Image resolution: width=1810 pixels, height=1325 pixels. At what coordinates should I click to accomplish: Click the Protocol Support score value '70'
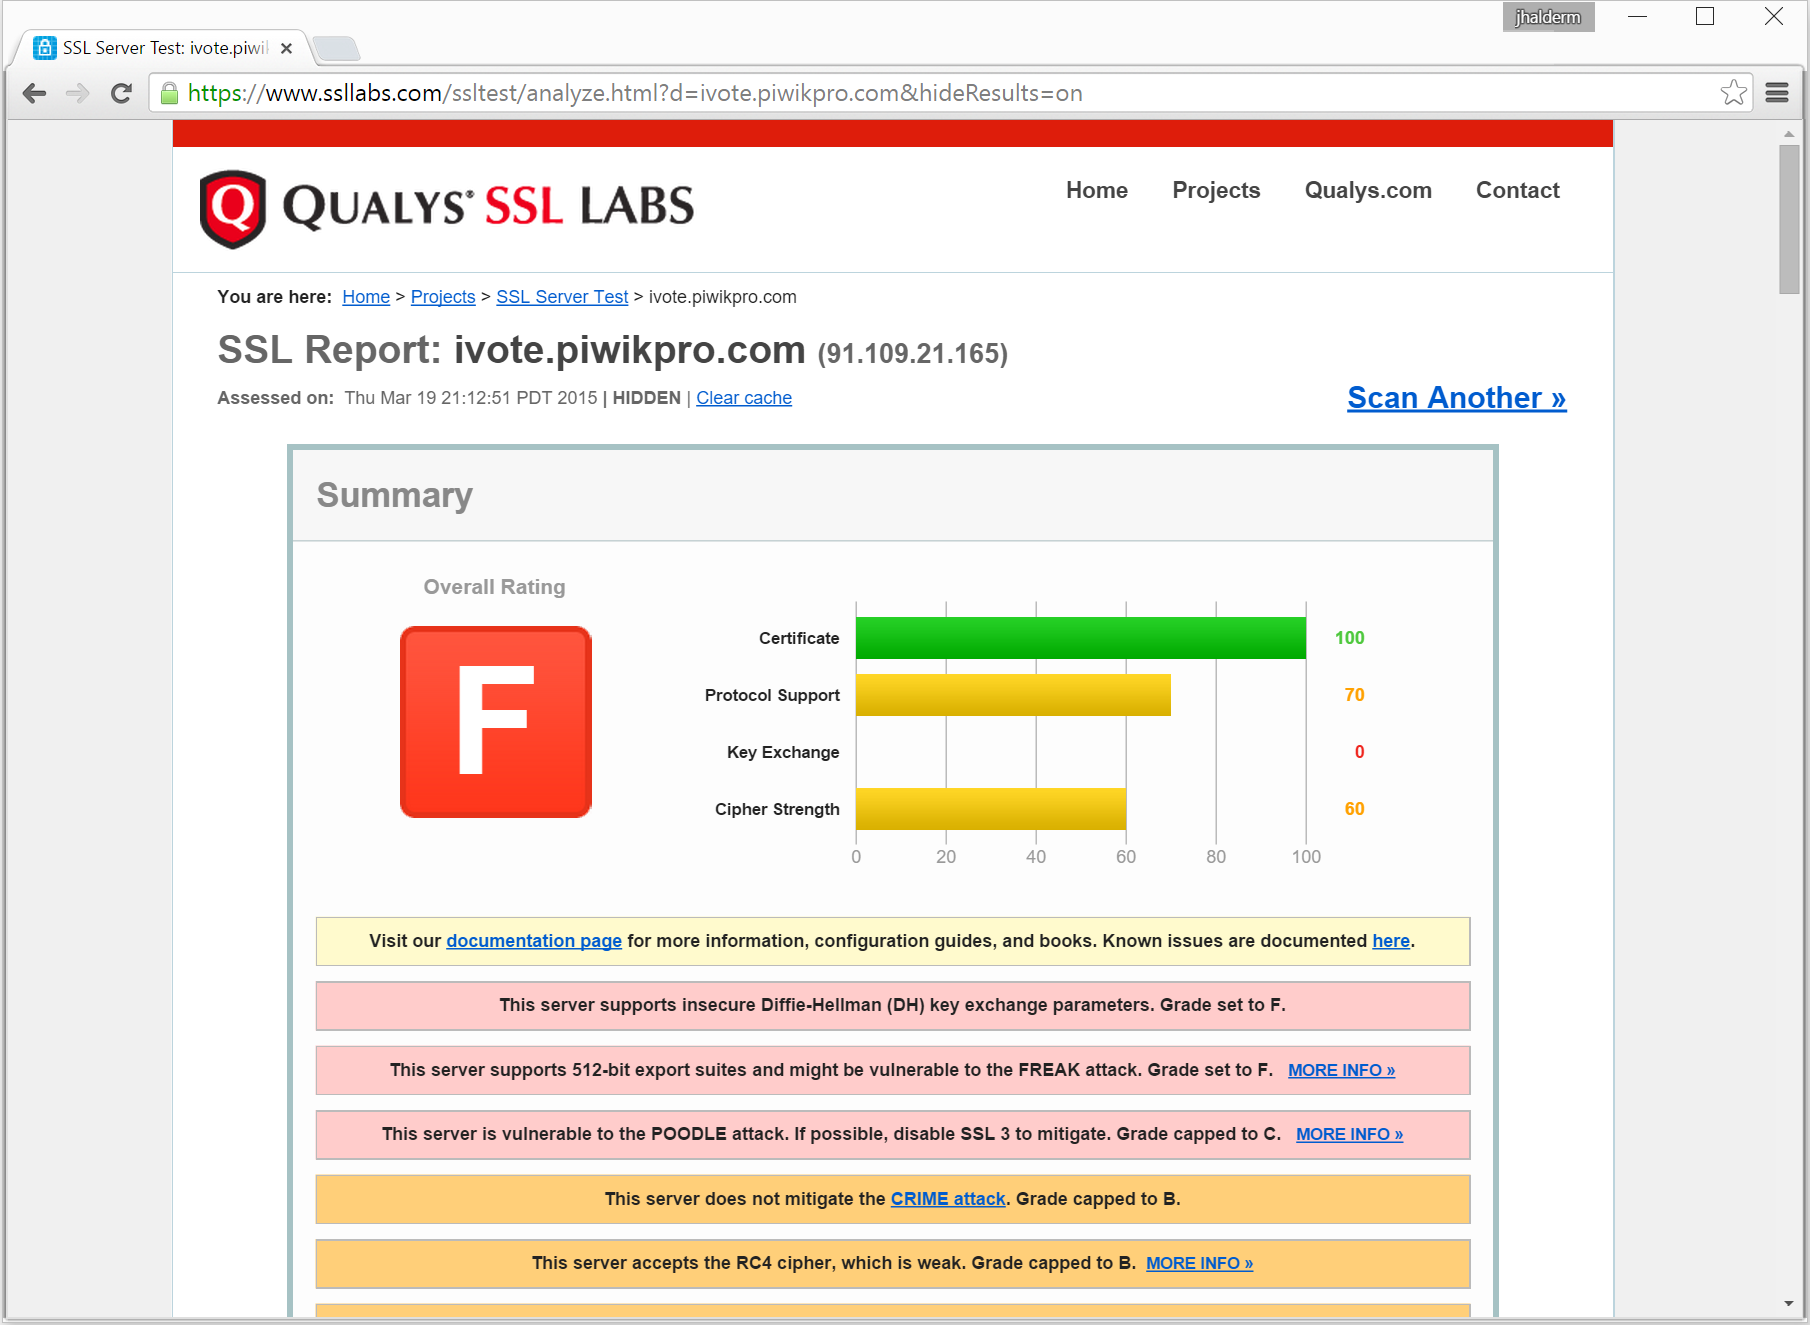(x=1354, y=695)
